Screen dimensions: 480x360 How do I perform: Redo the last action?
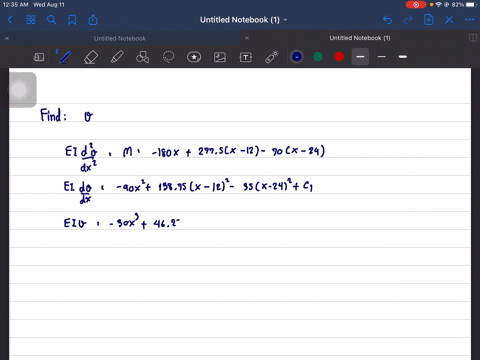408,20
